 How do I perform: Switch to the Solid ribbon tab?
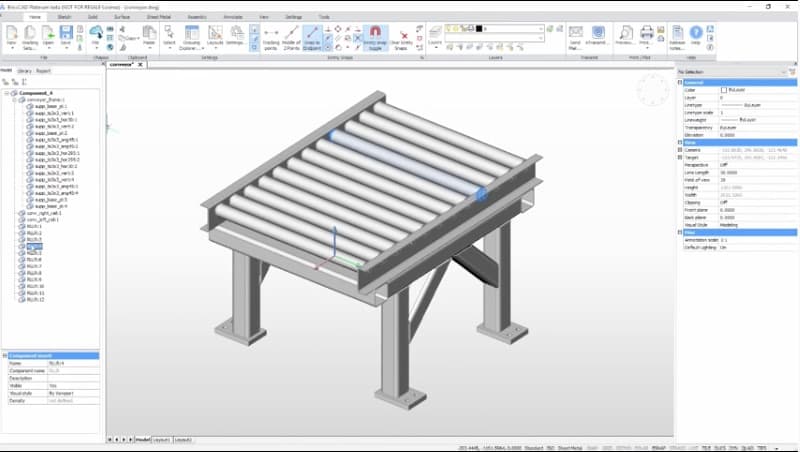(93, 17)
